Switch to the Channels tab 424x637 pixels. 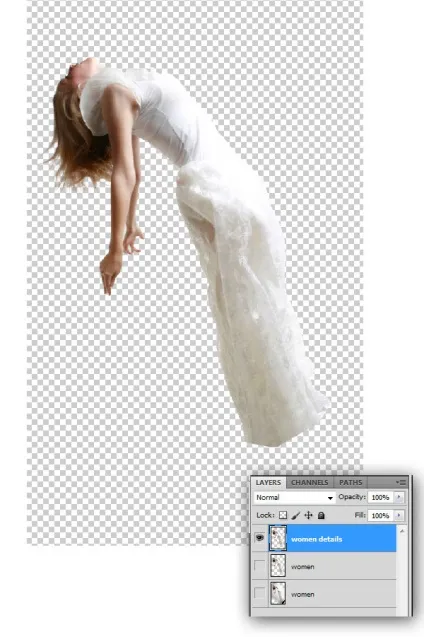tap(309, 482)
